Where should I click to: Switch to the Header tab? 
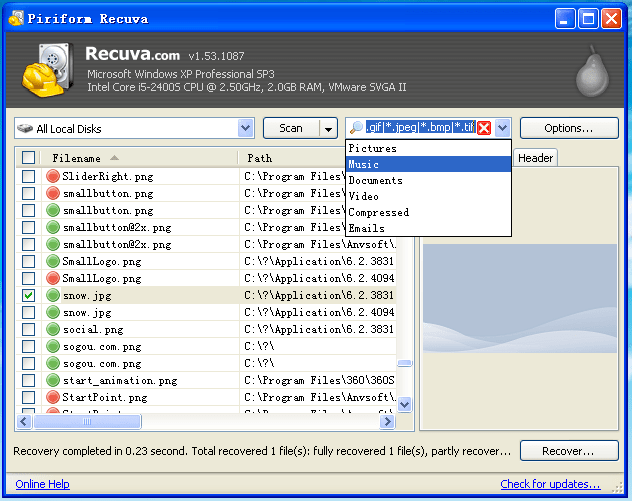535,158
